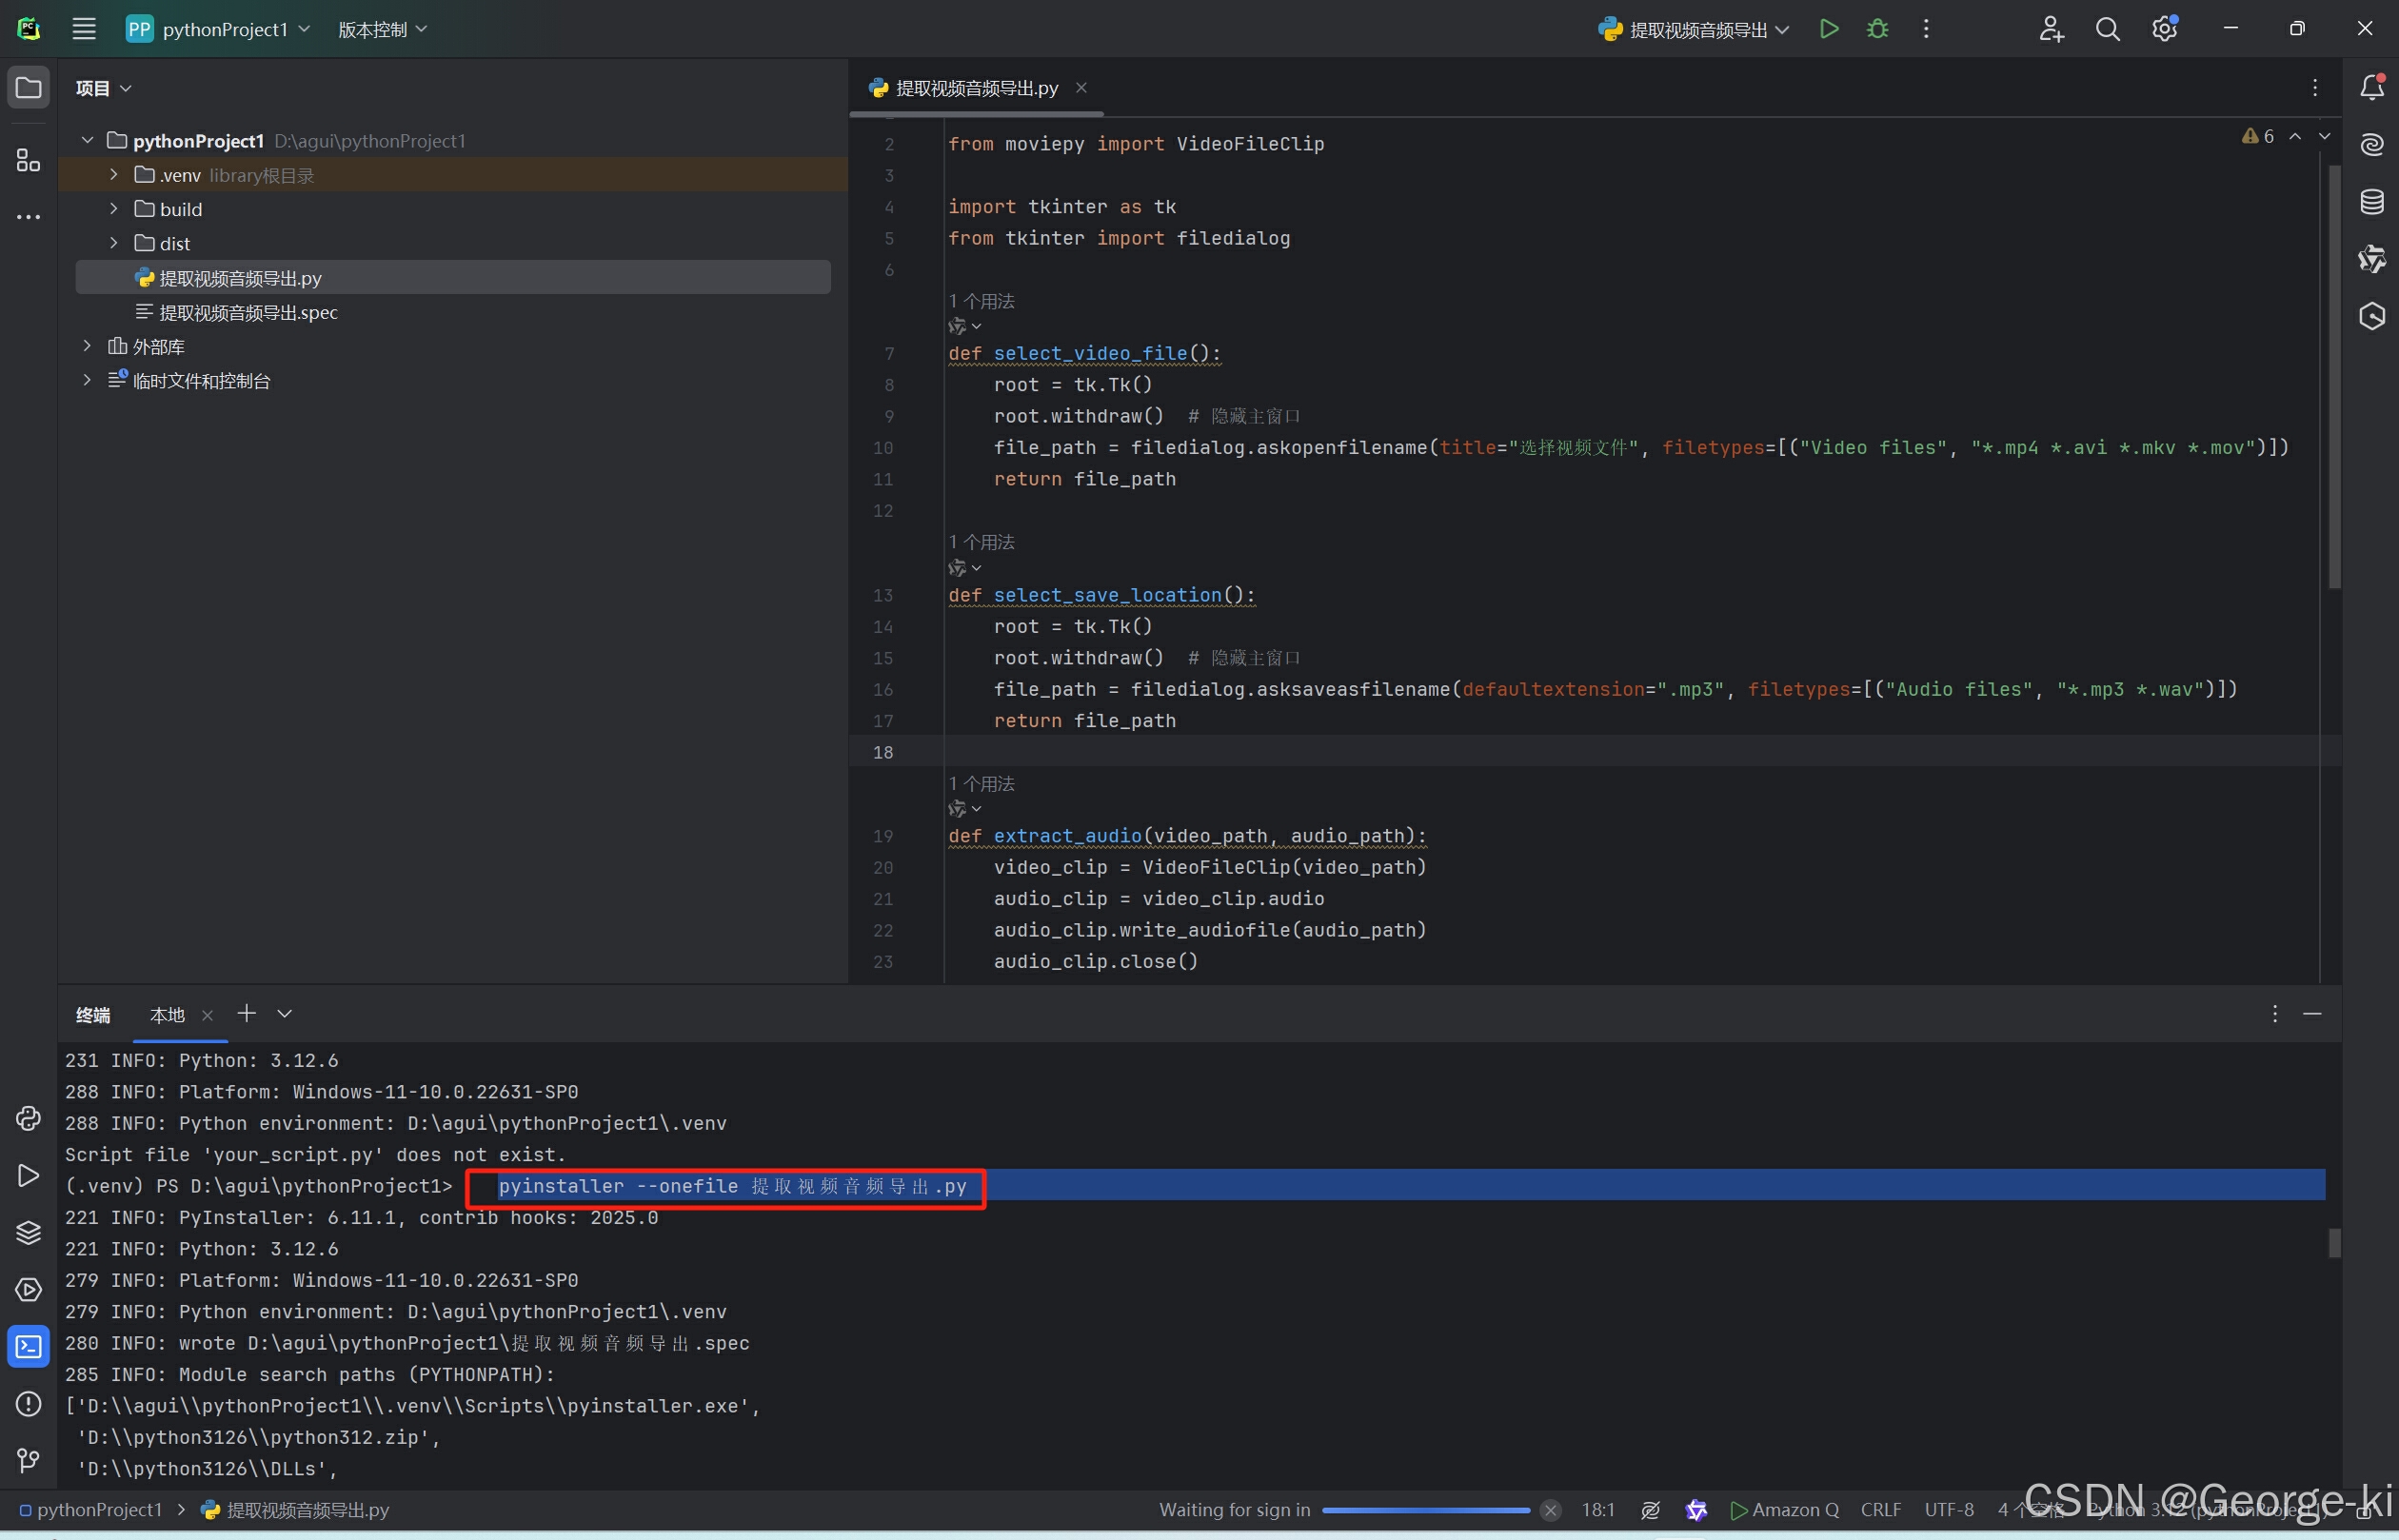Open the Python Packages tool window
2399x1540 pixels.
(x=28, y=1232)
